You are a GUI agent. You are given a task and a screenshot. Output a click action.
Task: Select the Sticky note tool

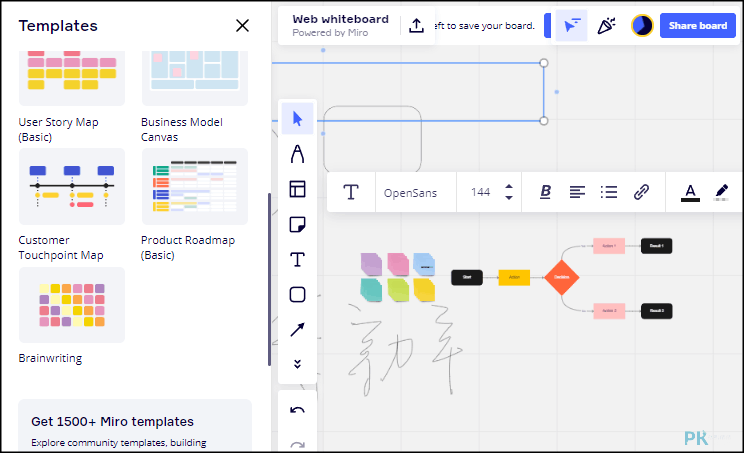(298, 224)
